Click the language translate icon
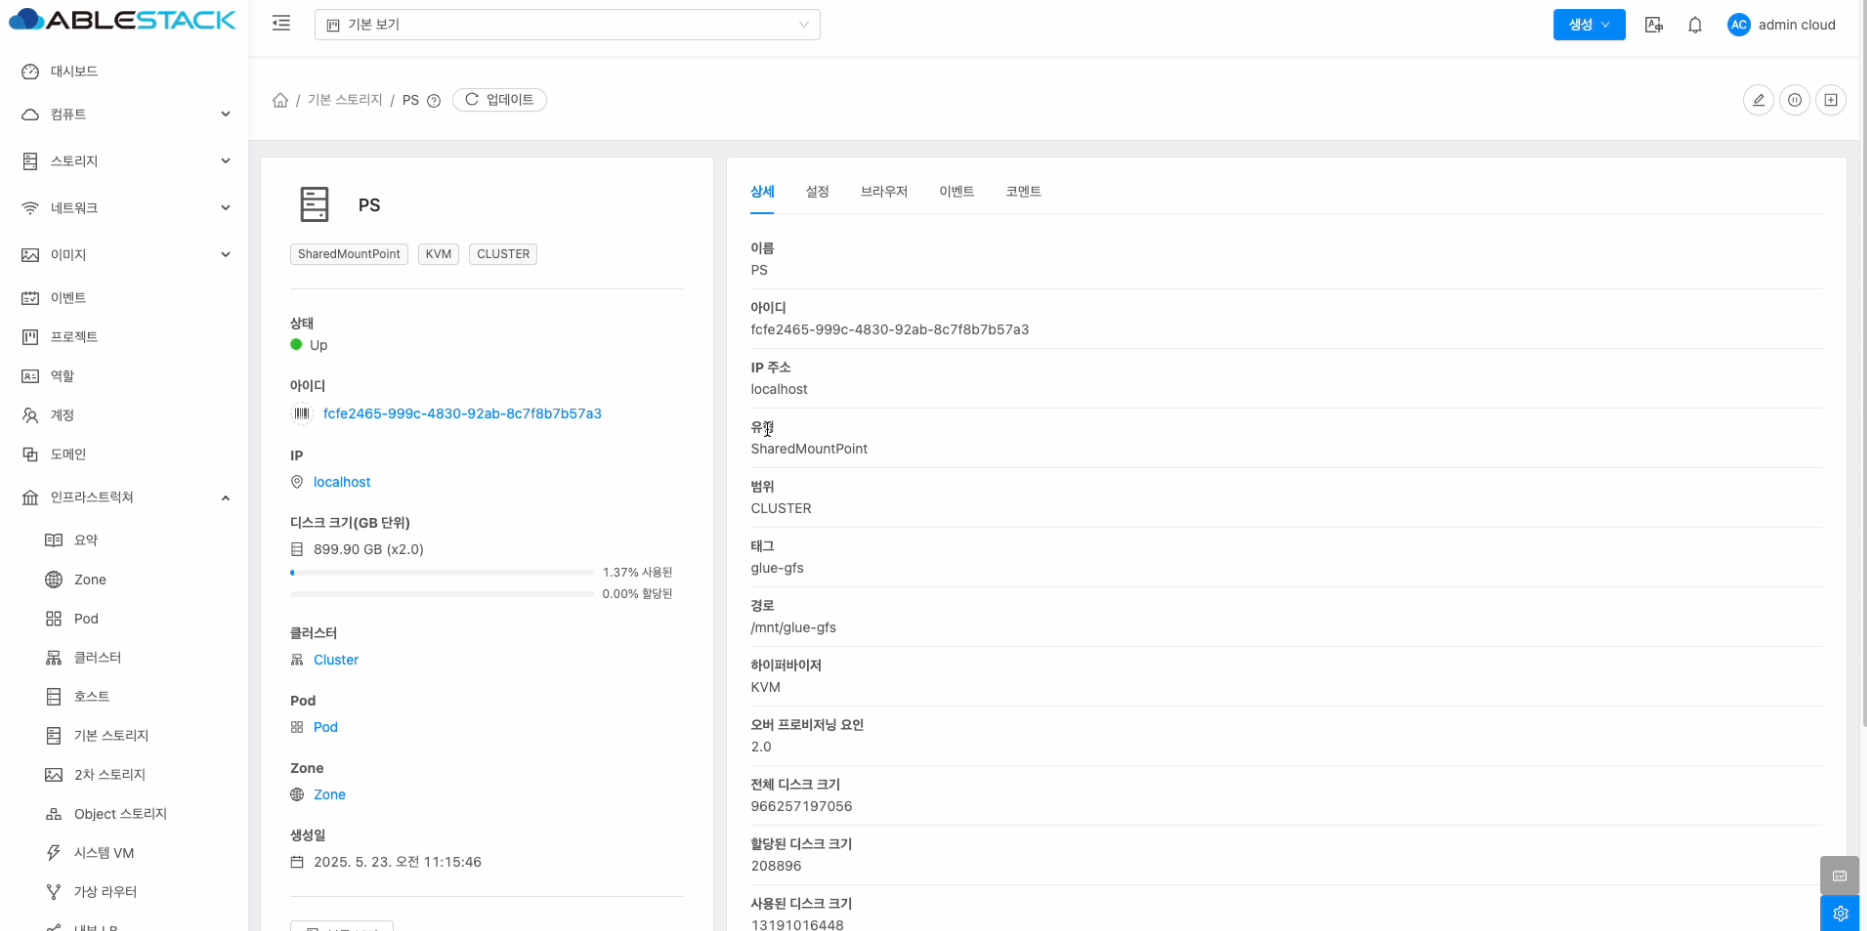The height and width of the screenshot is (931, 1867). point(1653,25)
